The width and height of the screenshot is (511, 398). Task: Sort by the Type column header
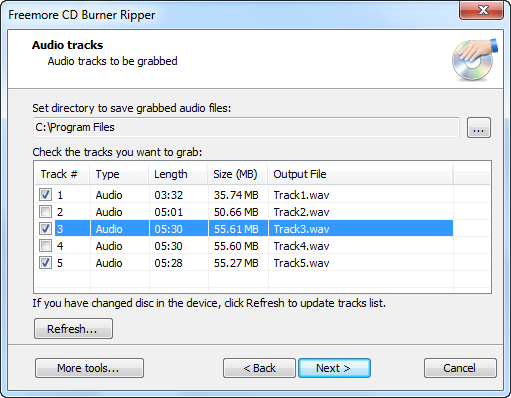[119, 174]
